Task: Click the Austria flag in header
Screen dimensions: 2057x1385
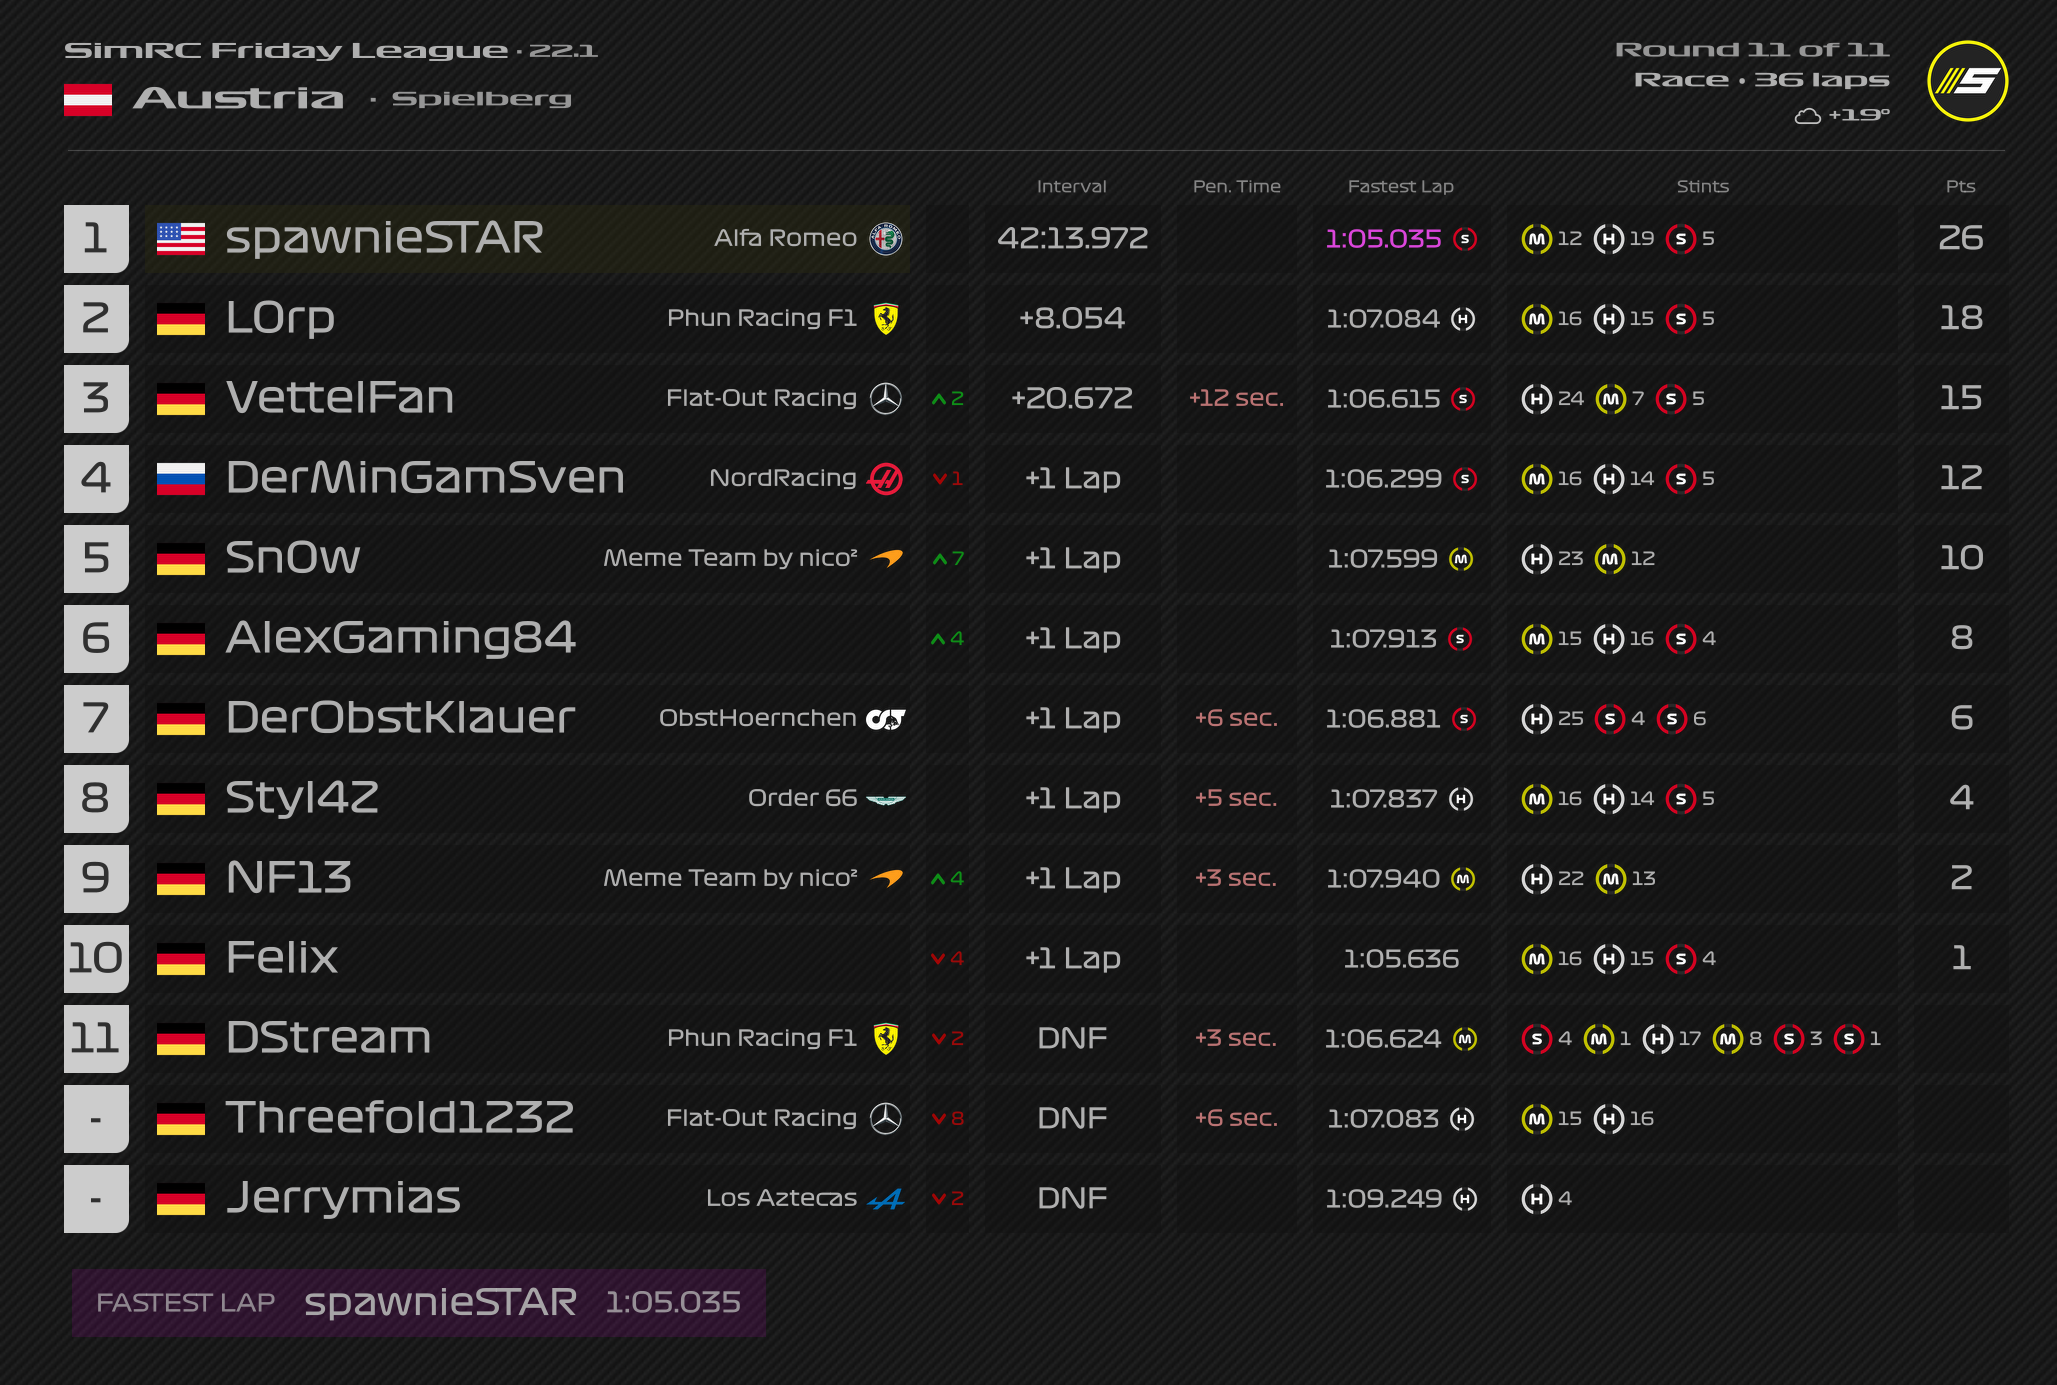Action: tap(88, 100)
